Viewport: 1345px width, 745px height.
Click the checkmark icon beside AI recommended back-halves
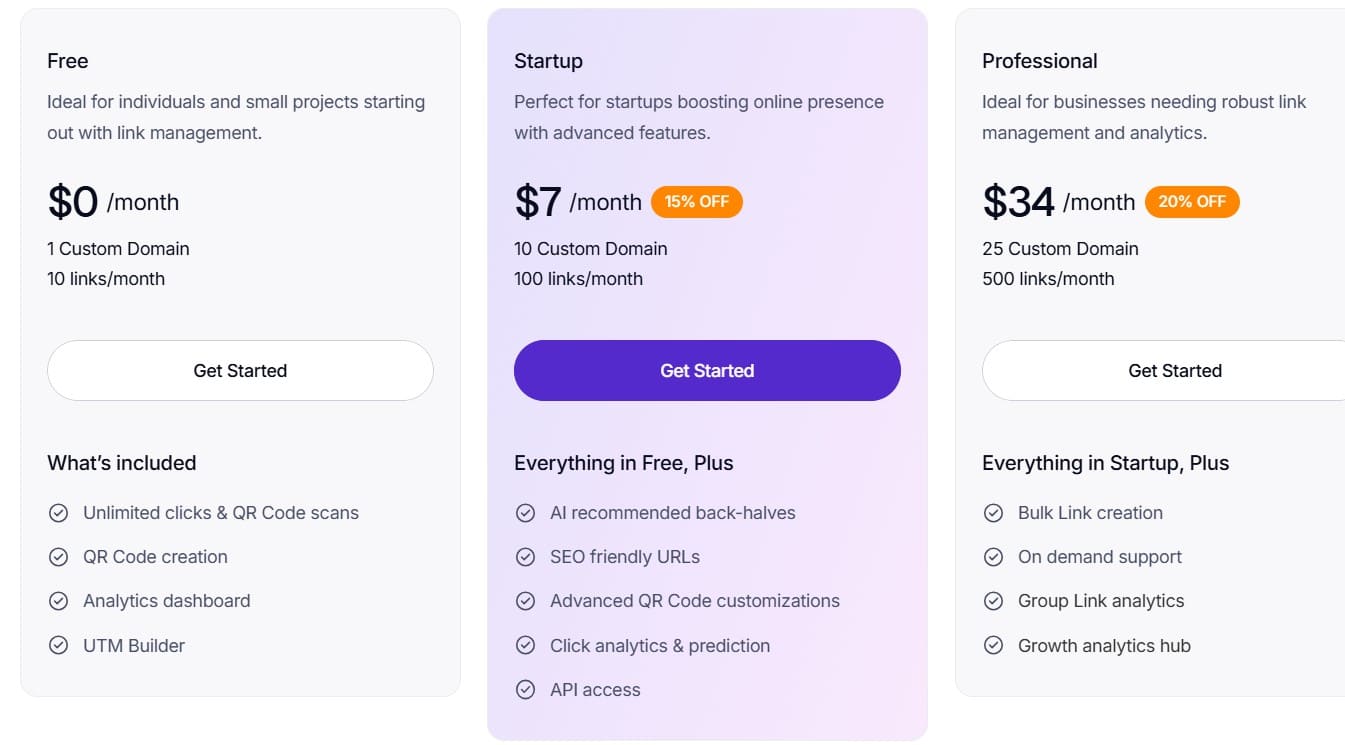525,512
